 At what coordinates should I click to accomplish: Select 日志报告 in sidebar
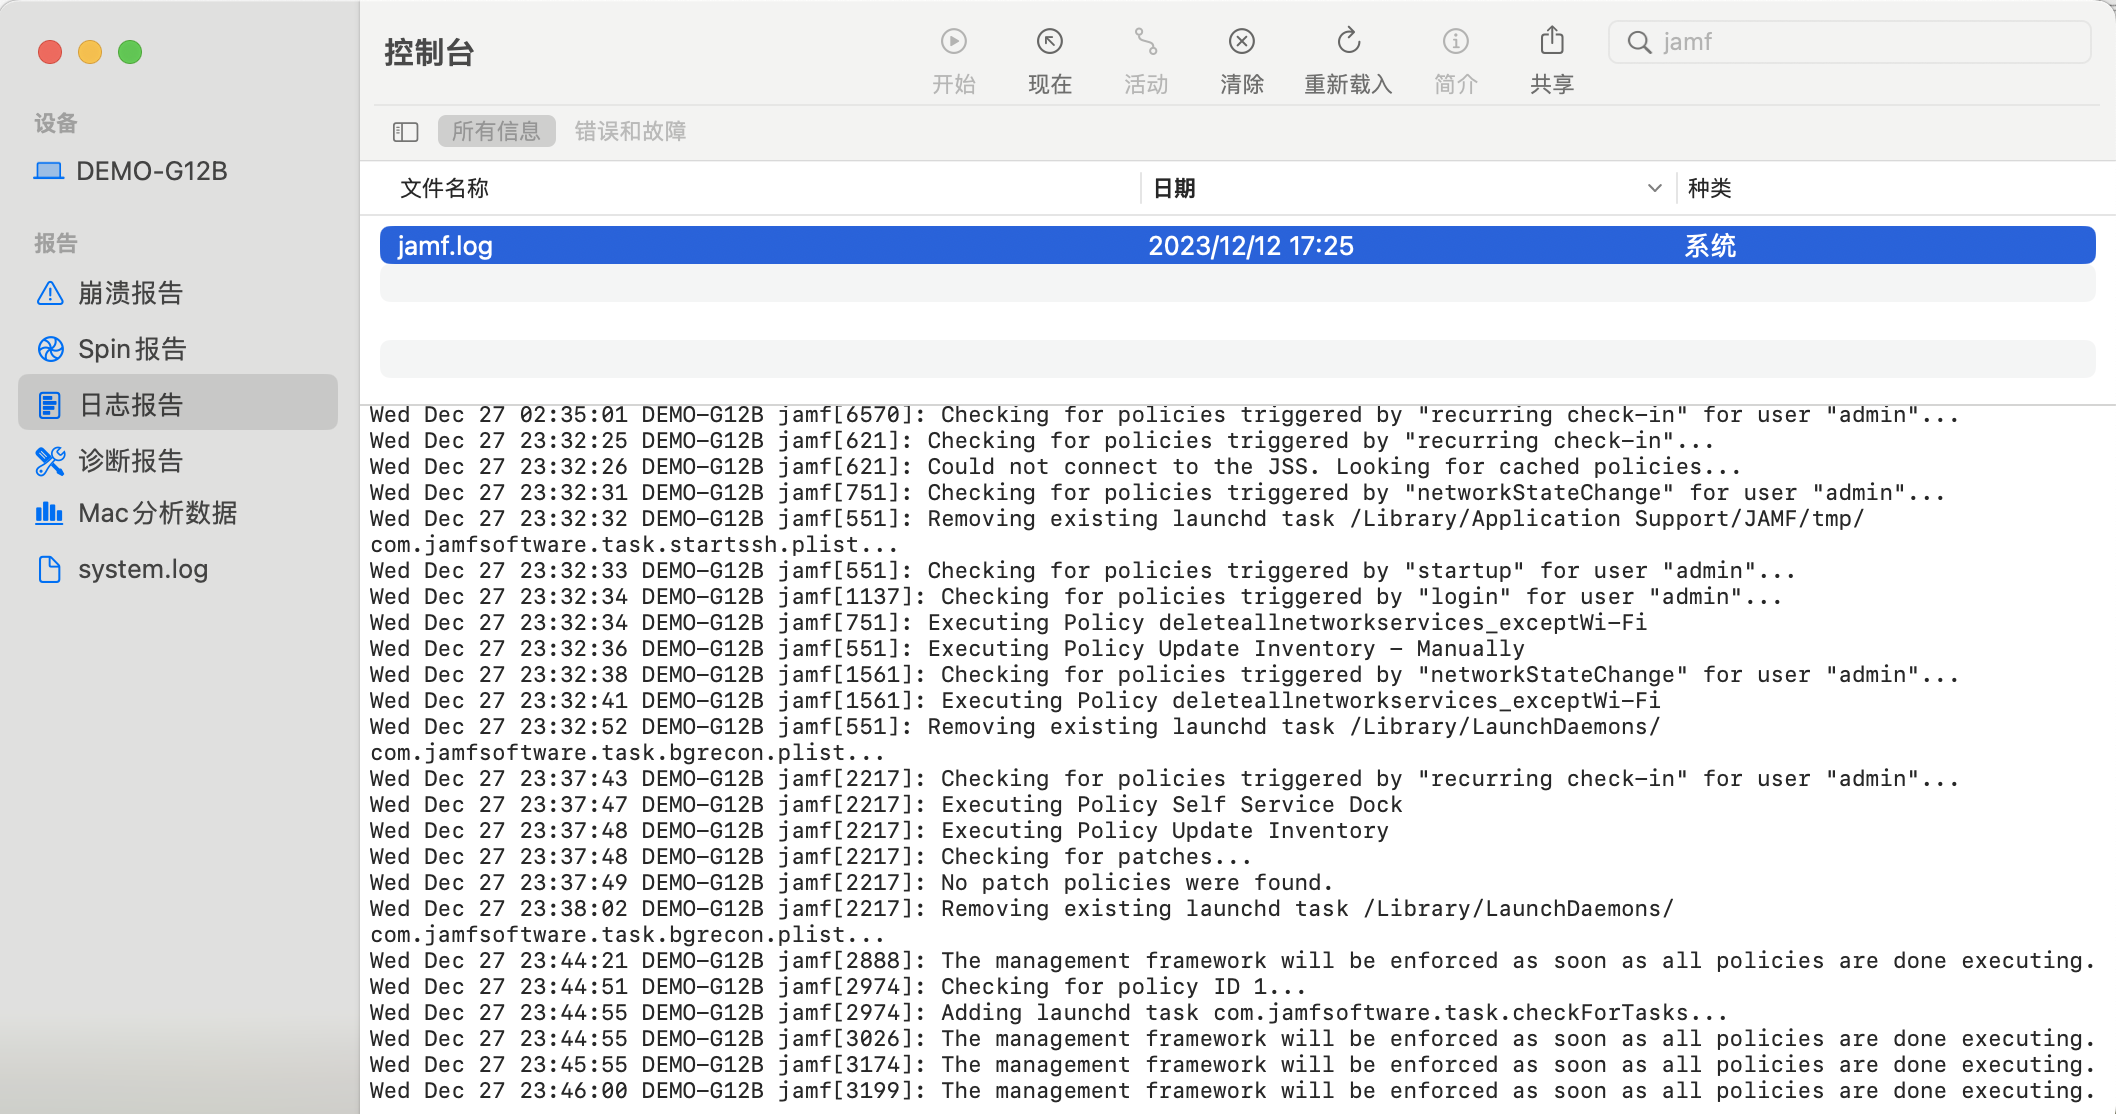178,403
